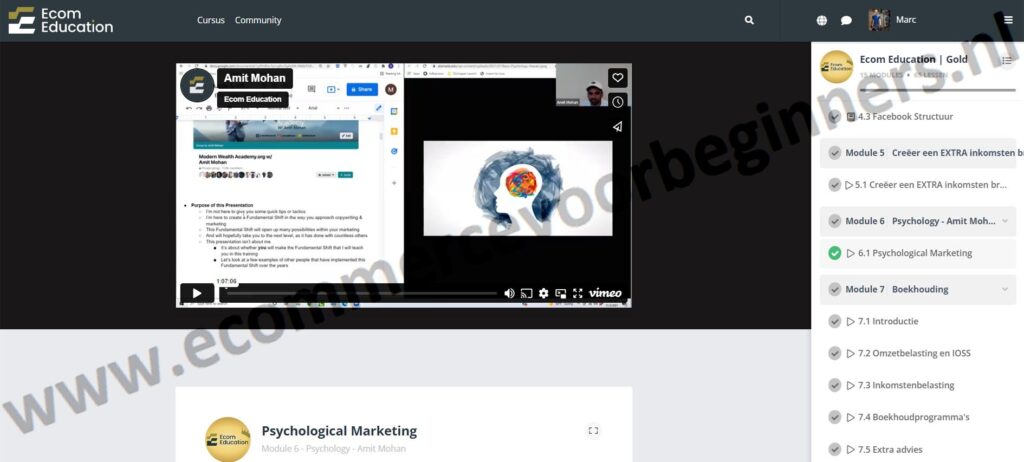Toggle completion check for 7.3 Inkomstenbelasting

(x=834, y=386)
